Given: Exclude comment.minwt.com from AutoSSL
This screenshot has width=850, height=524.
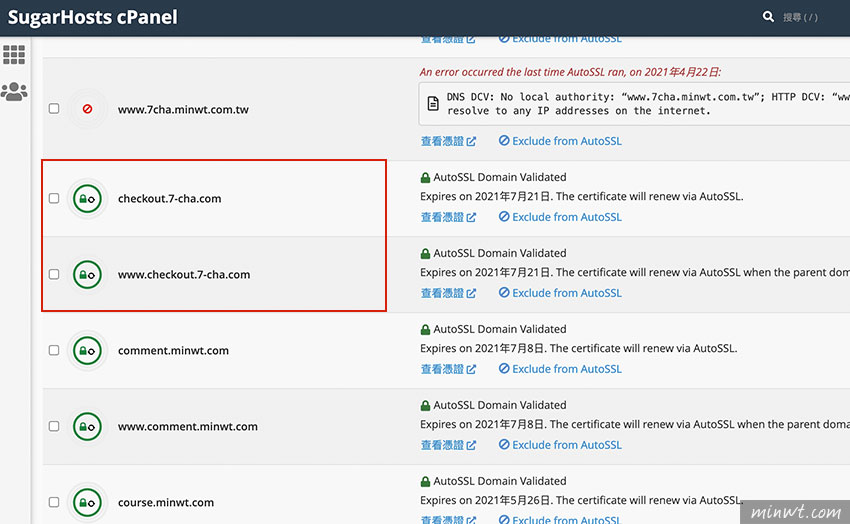Looking at the screenshot, I should [560, 368].
